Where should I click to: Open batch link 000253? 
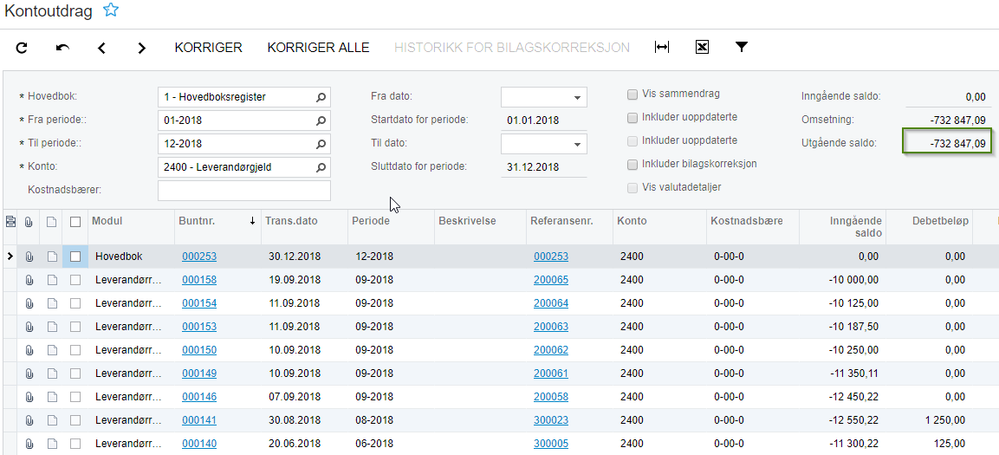click(199, 257)
